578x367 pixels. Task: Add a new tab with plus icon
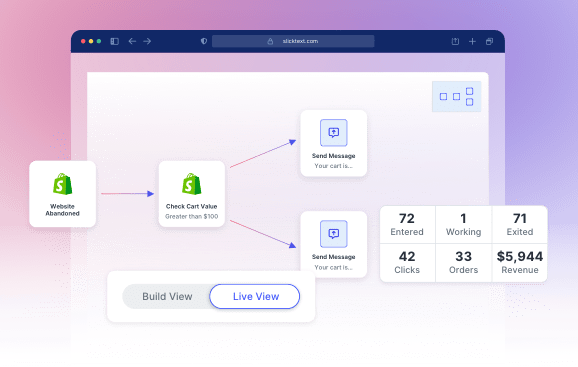click(472, 41)
